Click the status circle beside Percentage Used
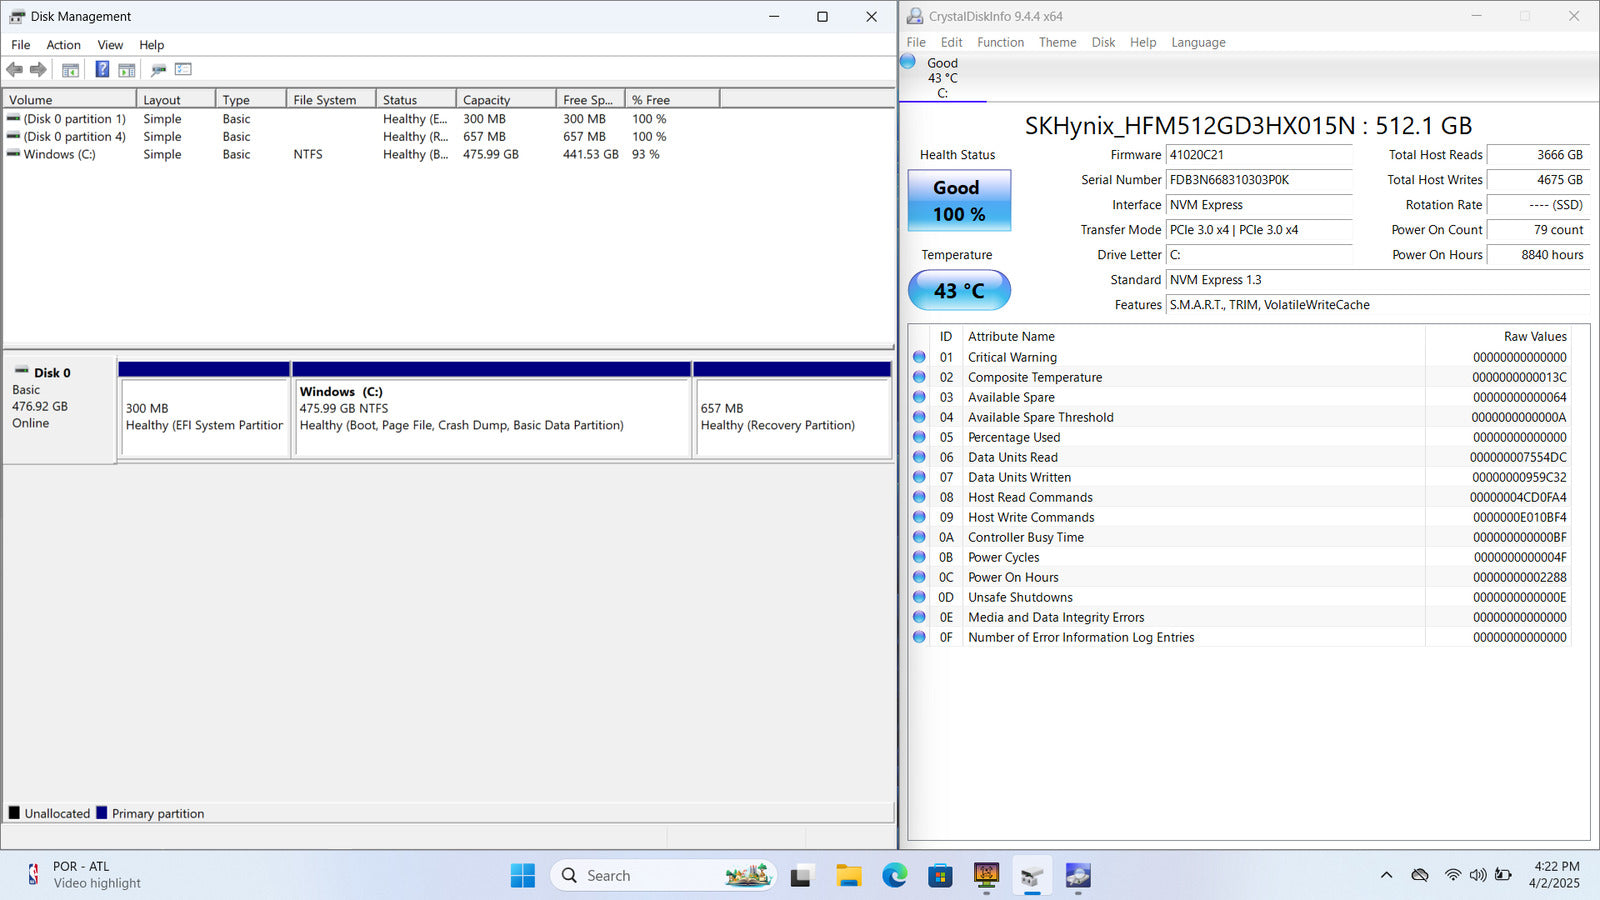This screenshot has width=1600, height=900. (x=919, y=437)
